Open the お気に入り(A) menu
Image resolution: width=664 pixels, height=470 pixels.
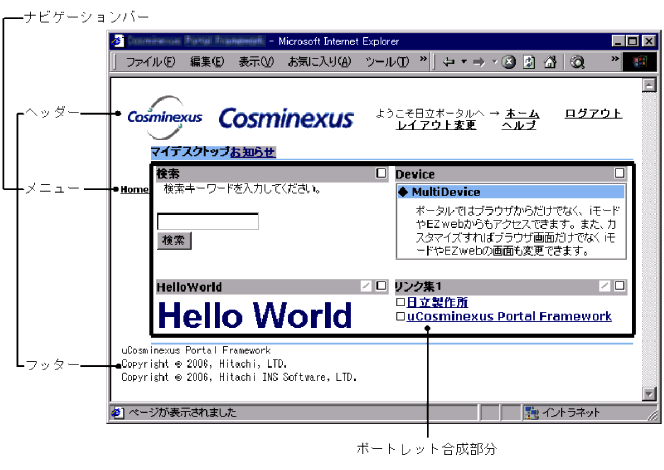319,62
